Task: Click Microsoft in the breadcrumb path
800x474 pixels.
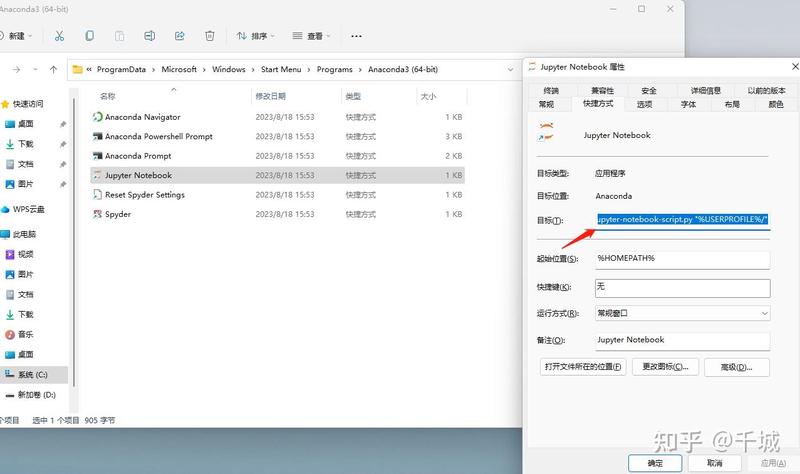Action: (x=179, y=69)
